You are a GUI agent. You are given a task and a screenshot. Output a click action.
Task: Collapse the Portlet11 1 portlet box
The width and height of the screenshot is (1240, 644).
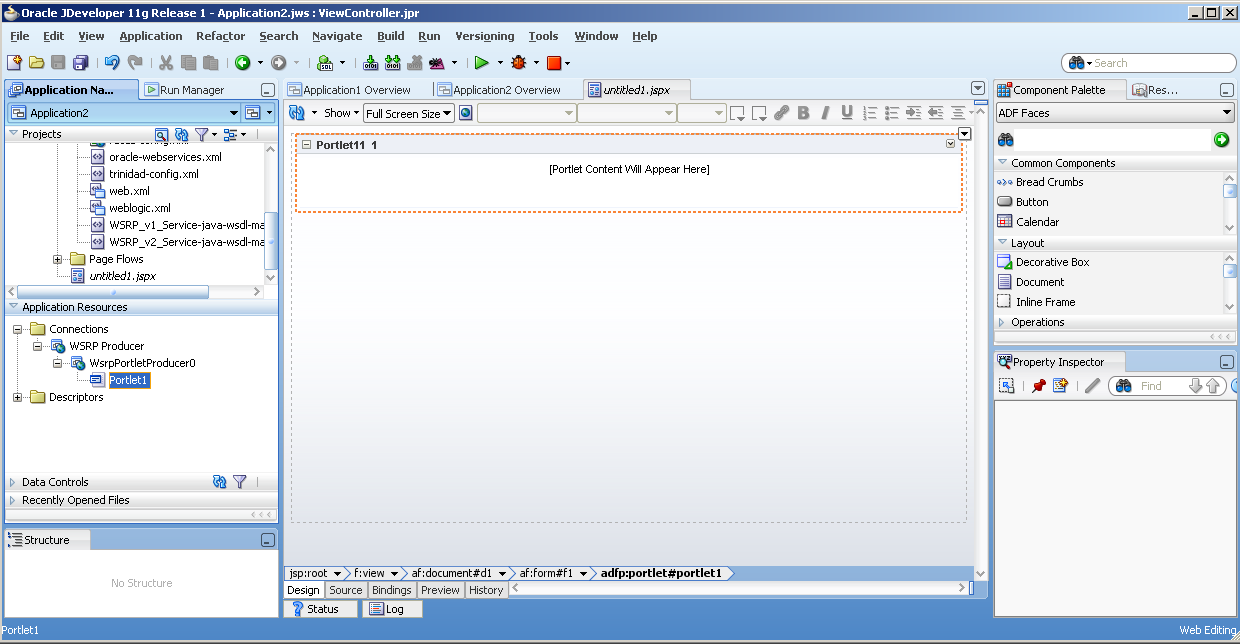[307, 145]
